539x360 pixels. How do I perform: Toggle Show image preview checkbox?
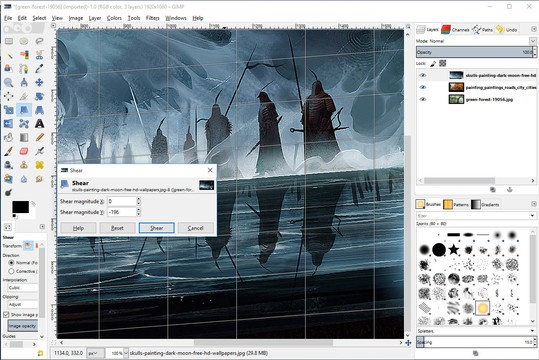[x=6, y=315]
